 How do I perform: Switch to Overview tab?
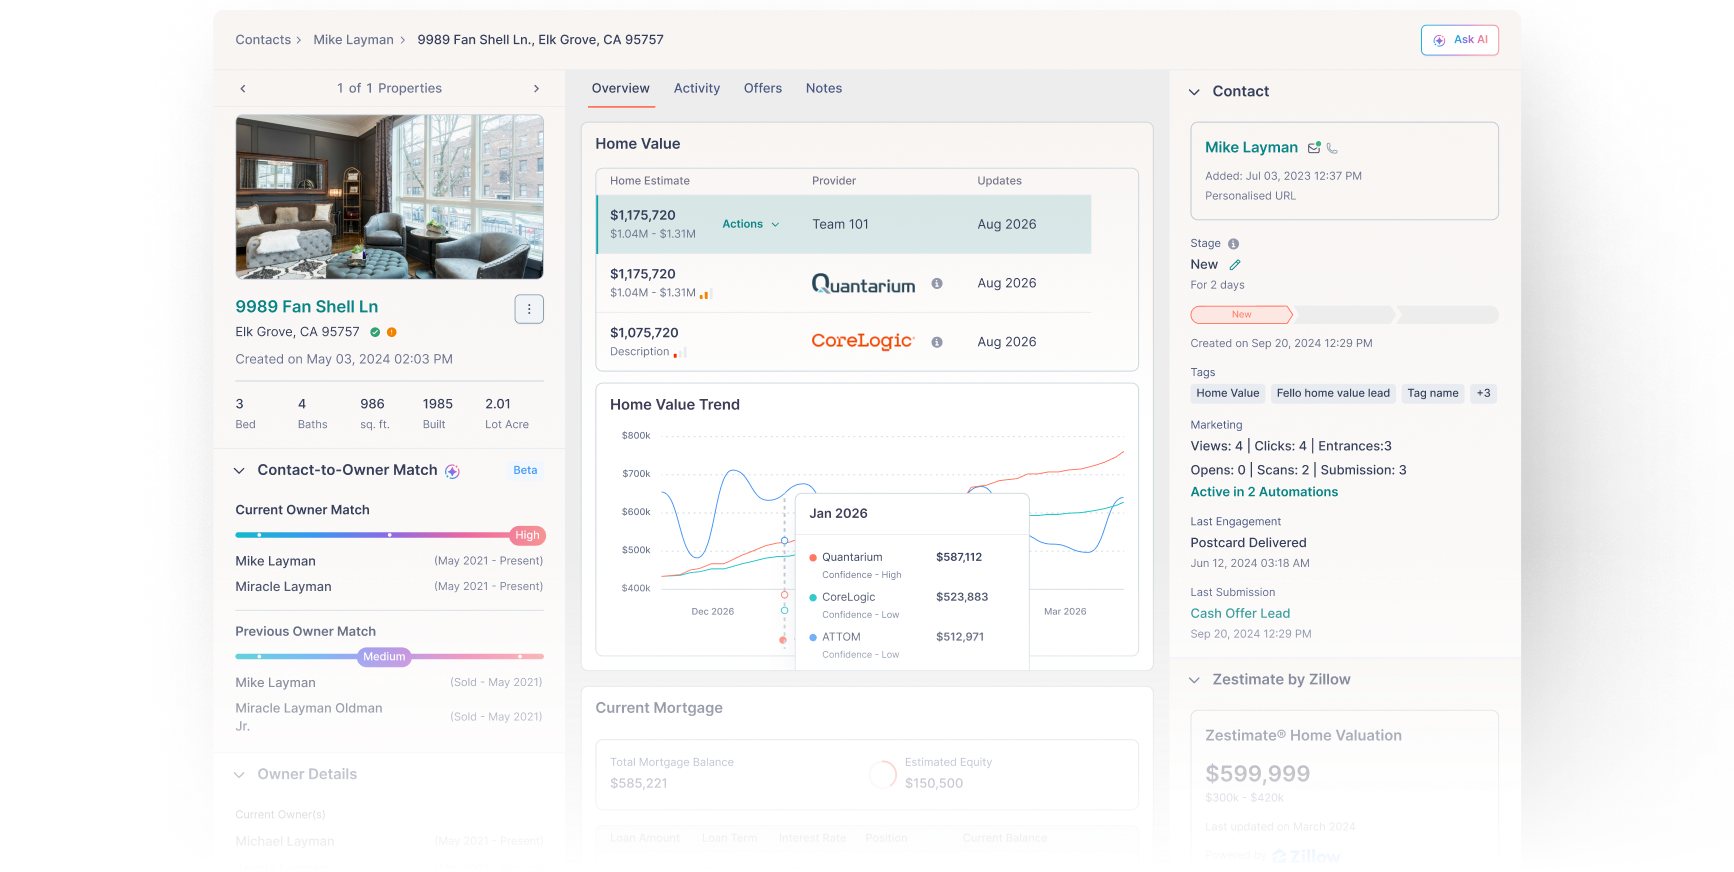tap(620, 88)
